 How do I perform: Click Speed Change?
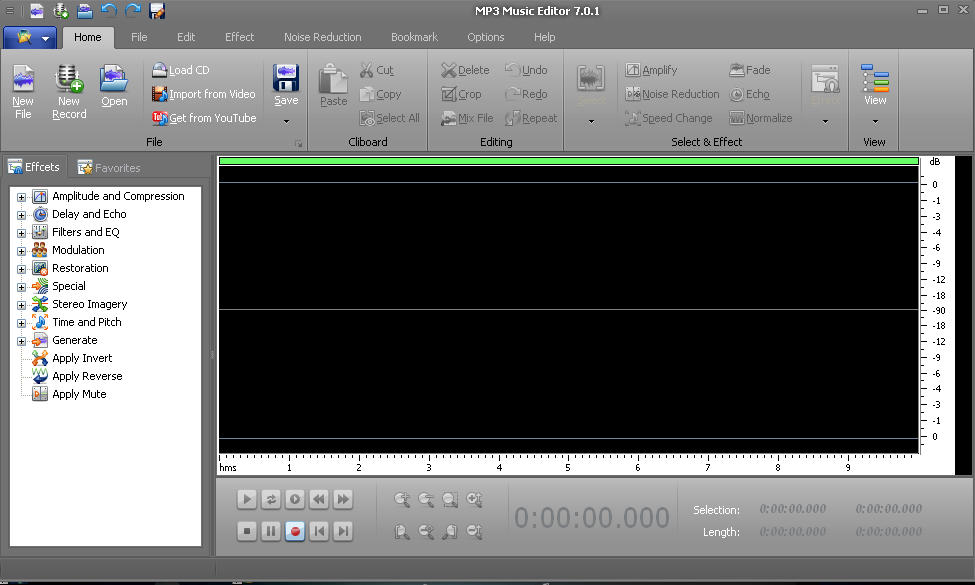(x=669, y=117)
